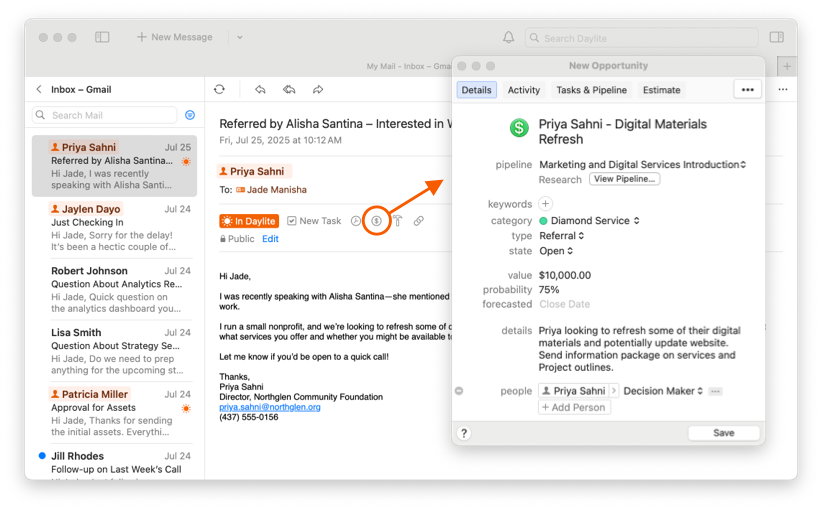Image resolution: width=822 pixels, height=510 pixels.
Task: Select Jaylen Dayo Just Checking In email
Action: [114, 227]
